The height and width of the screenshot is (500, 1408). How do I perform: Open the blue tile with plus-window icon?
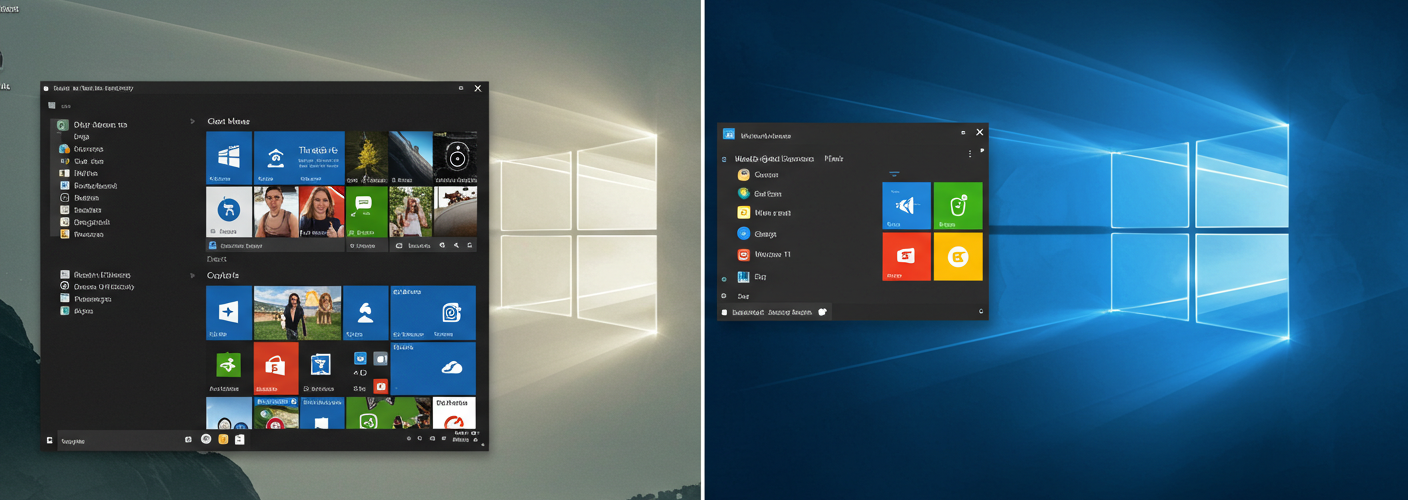pos(228,313)
